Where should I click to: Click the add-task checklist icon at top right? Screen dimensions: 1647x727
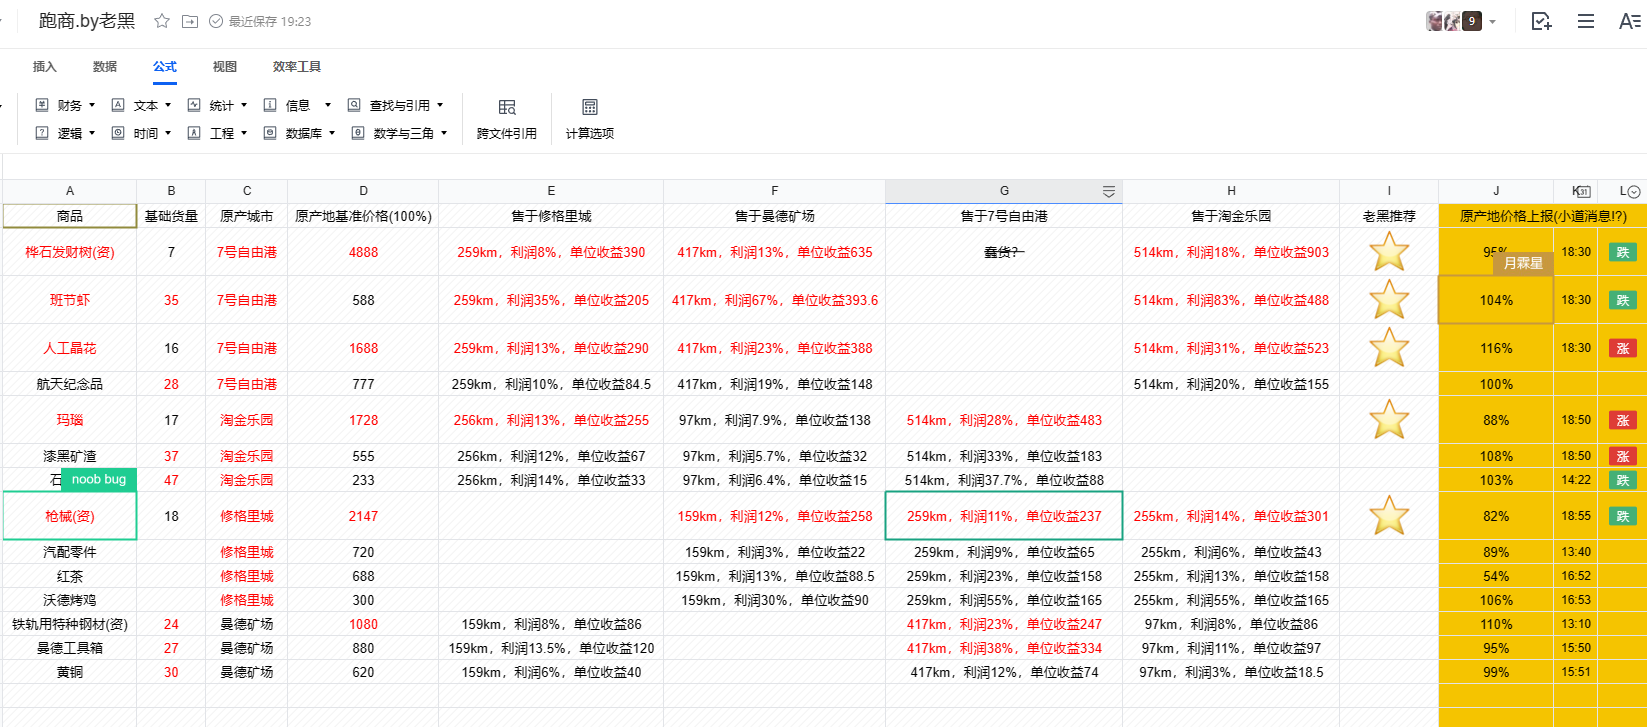coord(1541,21)
